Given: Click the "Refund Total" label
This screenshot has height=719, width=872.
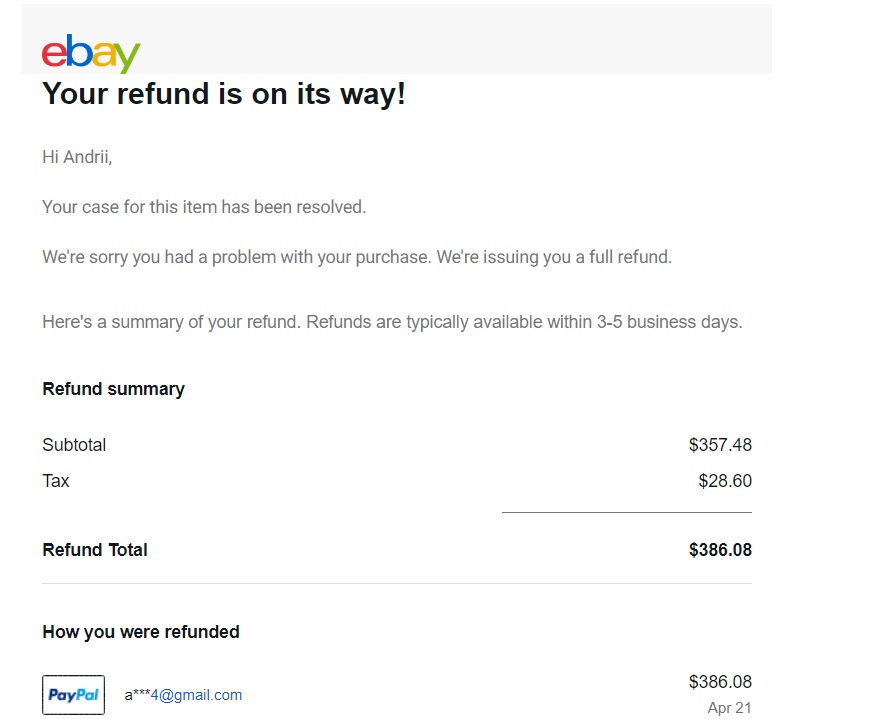Looking at the screenshot, I should coord(95,550).
